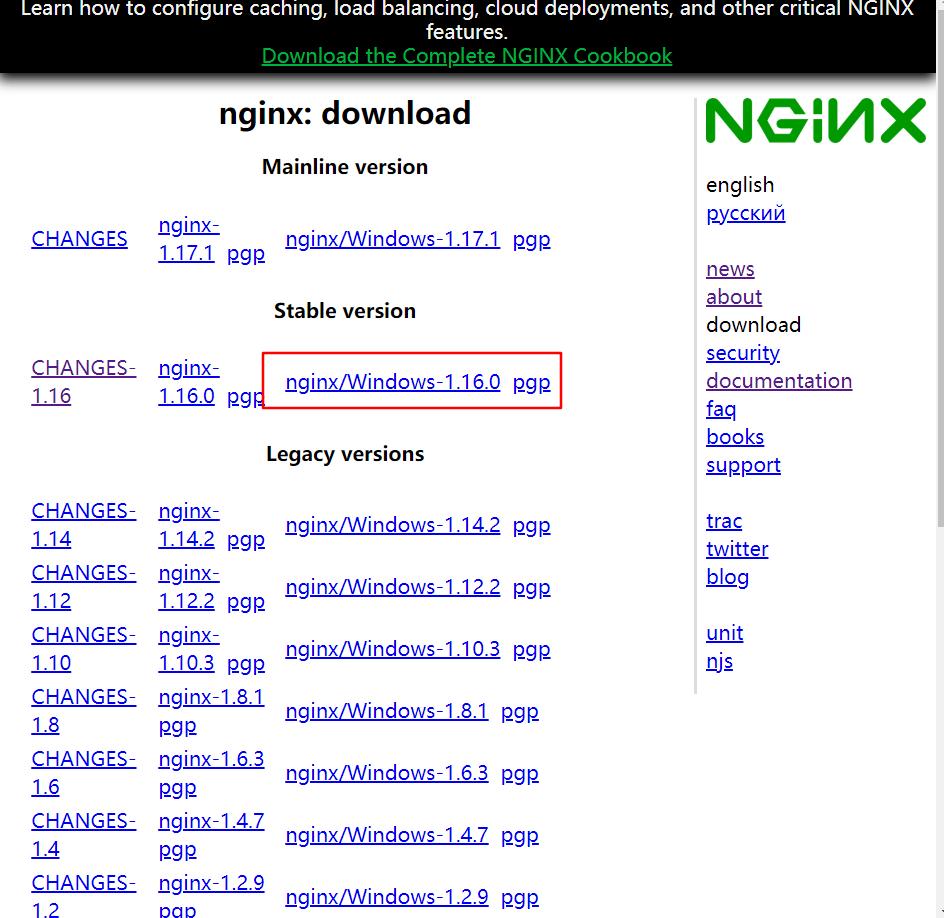The width and height of the screenshot is (944, 918).
Task: Open documentation page in sidebar
Action: [779, 381]
